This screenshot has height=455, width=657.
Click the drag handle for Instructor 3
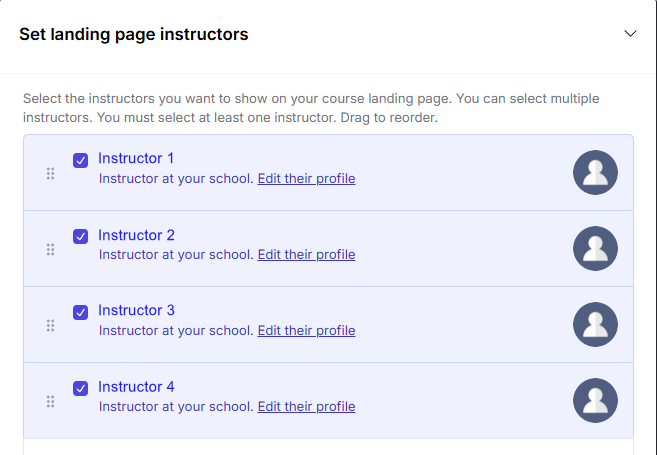pos(50,325)
